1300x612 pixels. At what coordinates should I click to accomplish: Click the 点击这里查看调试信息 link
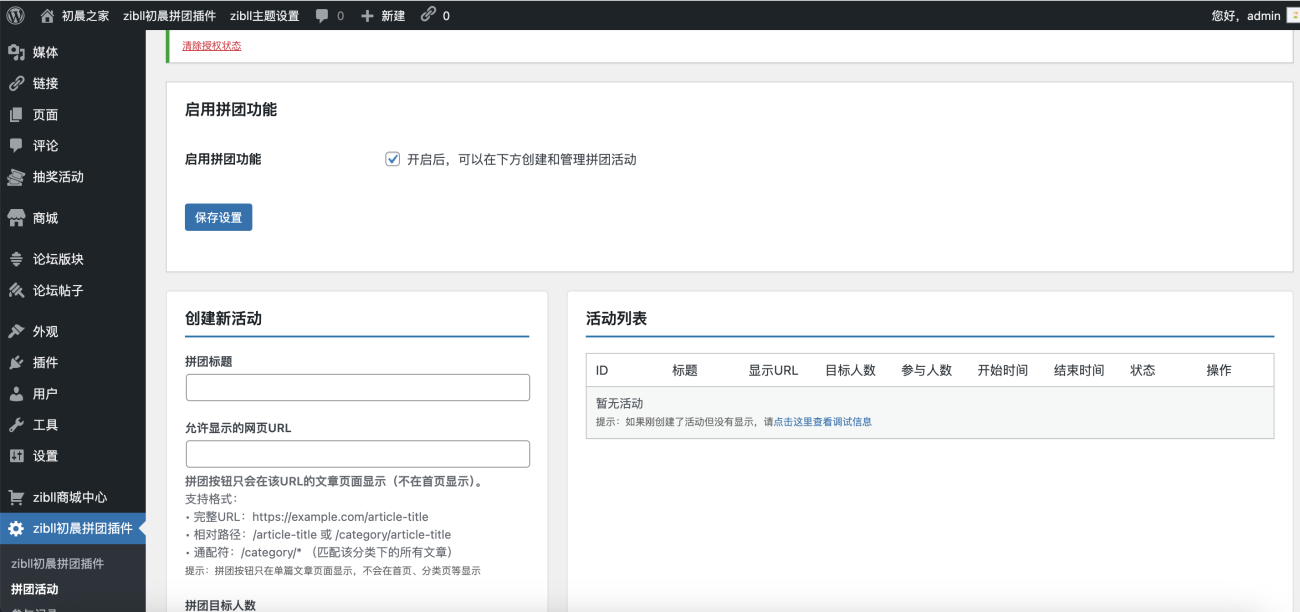[x=822, y=422]
